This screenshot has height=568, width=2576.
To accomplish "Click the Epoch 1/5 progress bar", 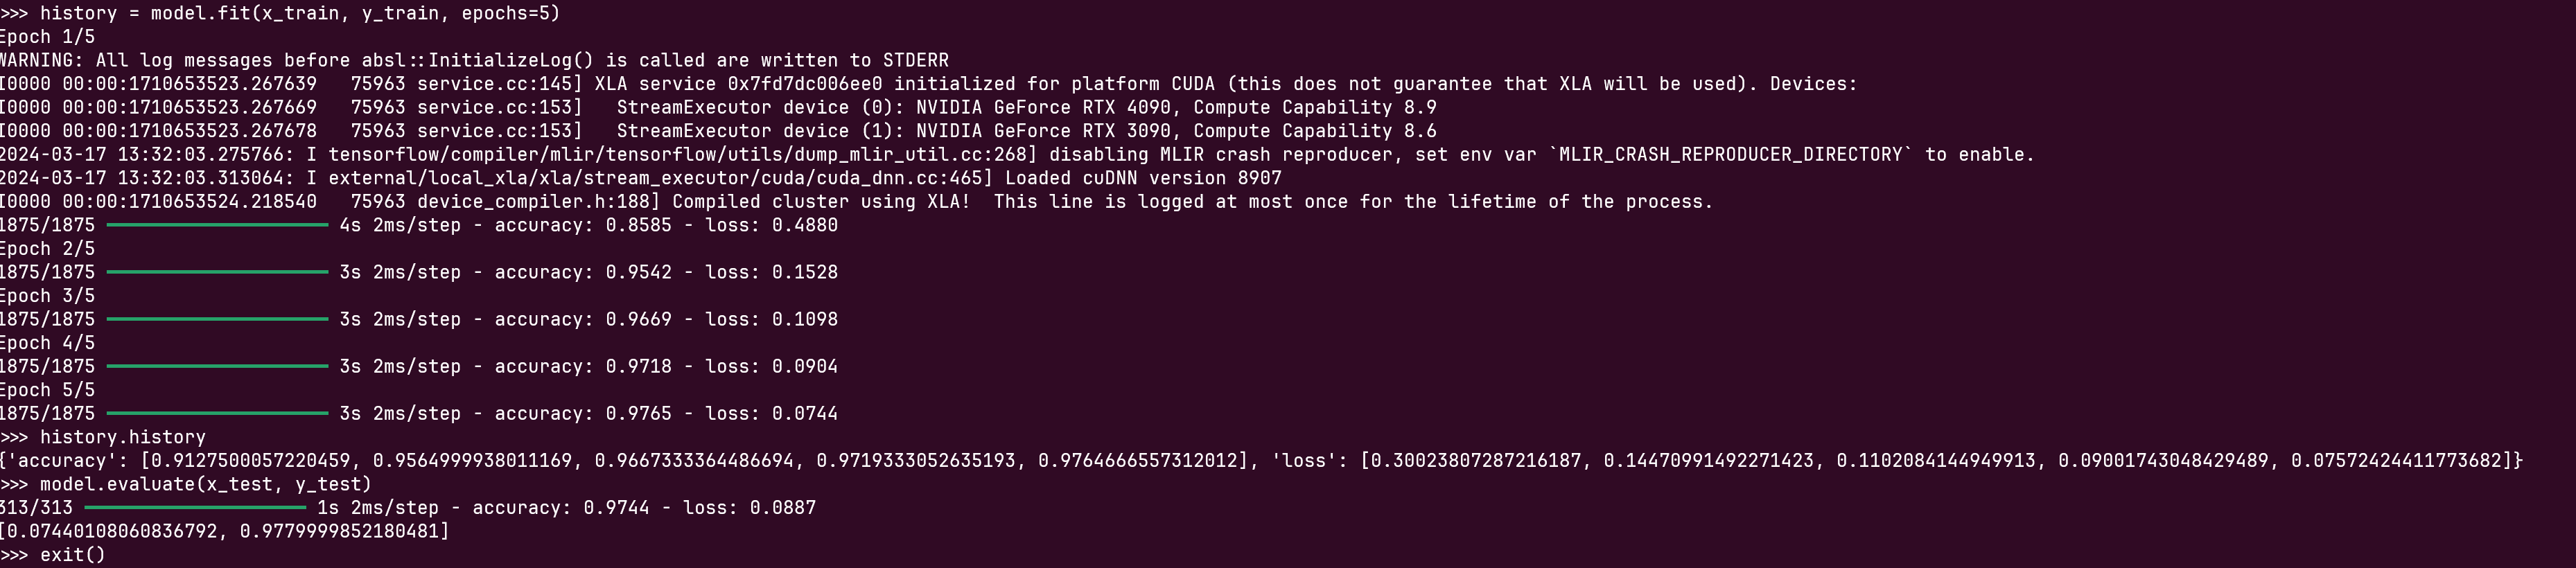I will [x=217, y=225].
